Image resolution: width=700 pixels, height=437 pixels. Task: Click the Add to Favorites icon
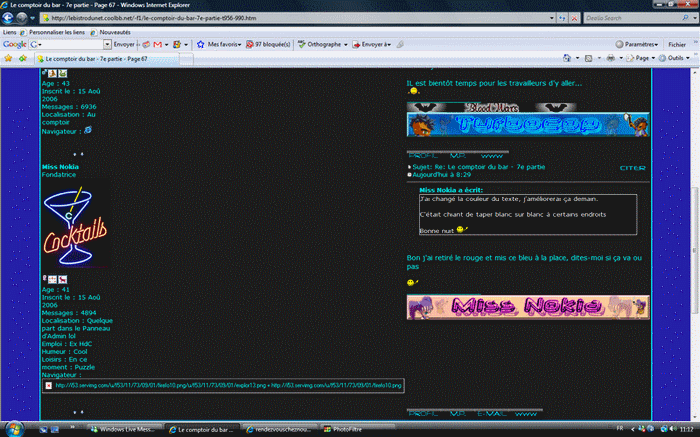pyautogui.click(x=22, y=58)
